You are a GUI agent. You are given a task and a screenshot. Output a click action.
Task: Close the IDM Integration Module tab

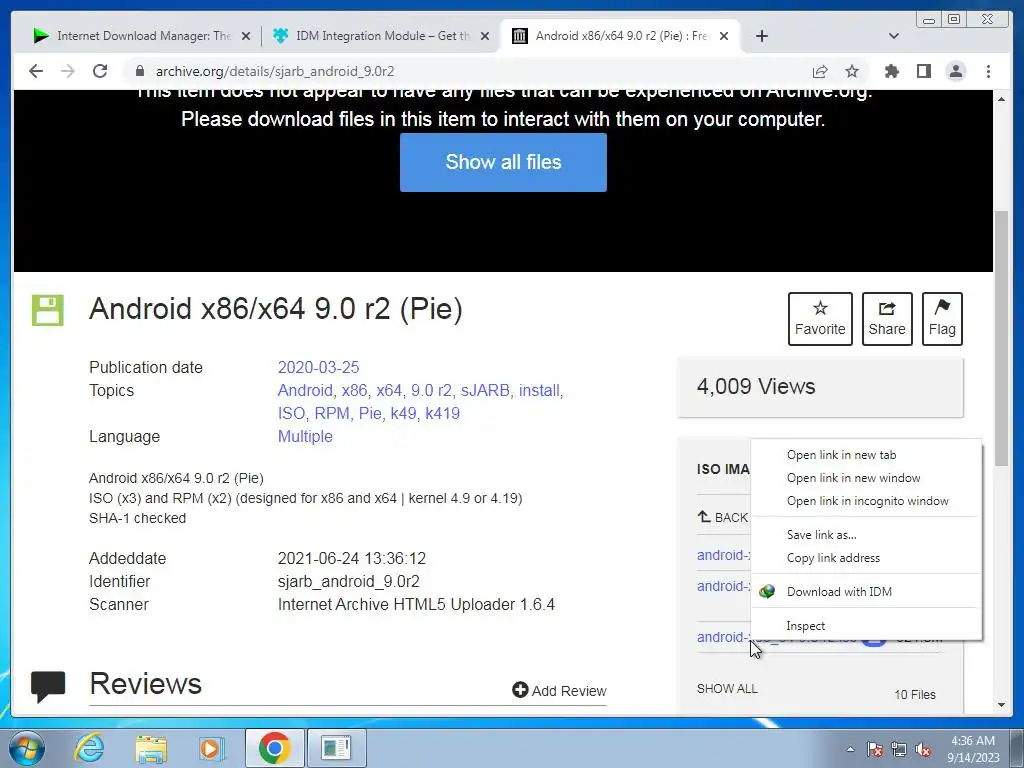485,36
